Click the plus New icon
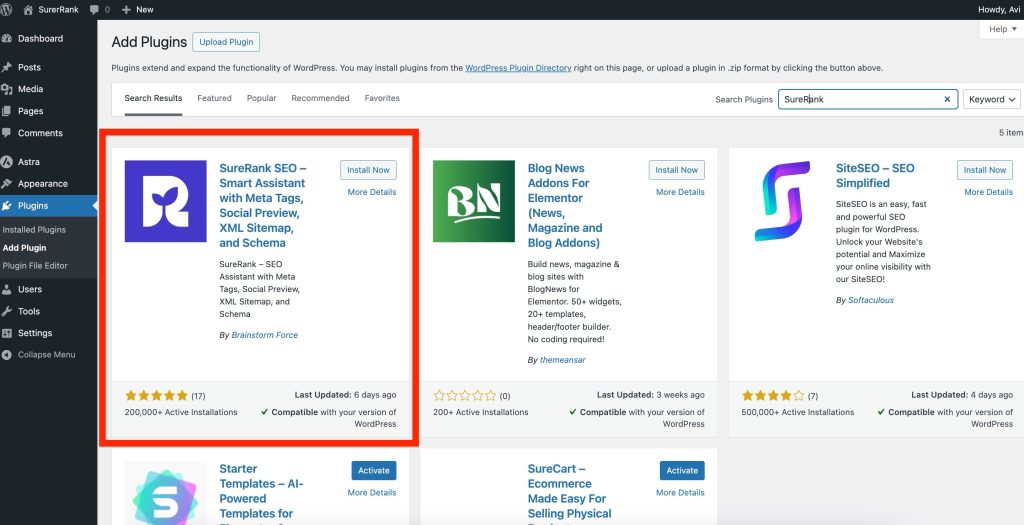The width and height of the screenshot is (1024, 525). click(126, 10)
